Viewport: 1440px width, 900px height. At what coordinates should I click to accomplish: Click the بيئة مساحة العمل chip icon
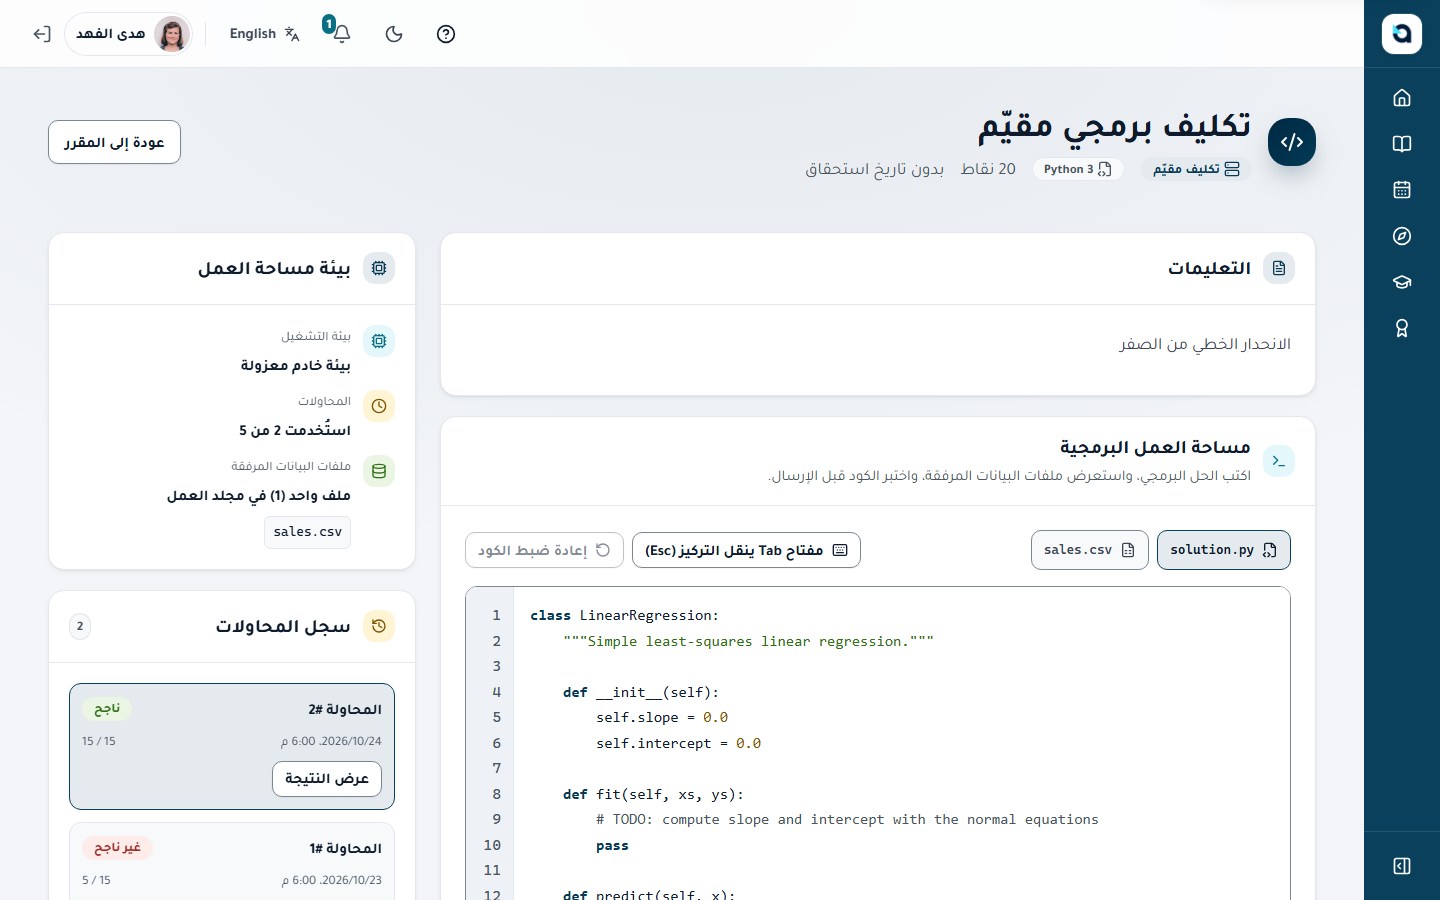[379, 268]
